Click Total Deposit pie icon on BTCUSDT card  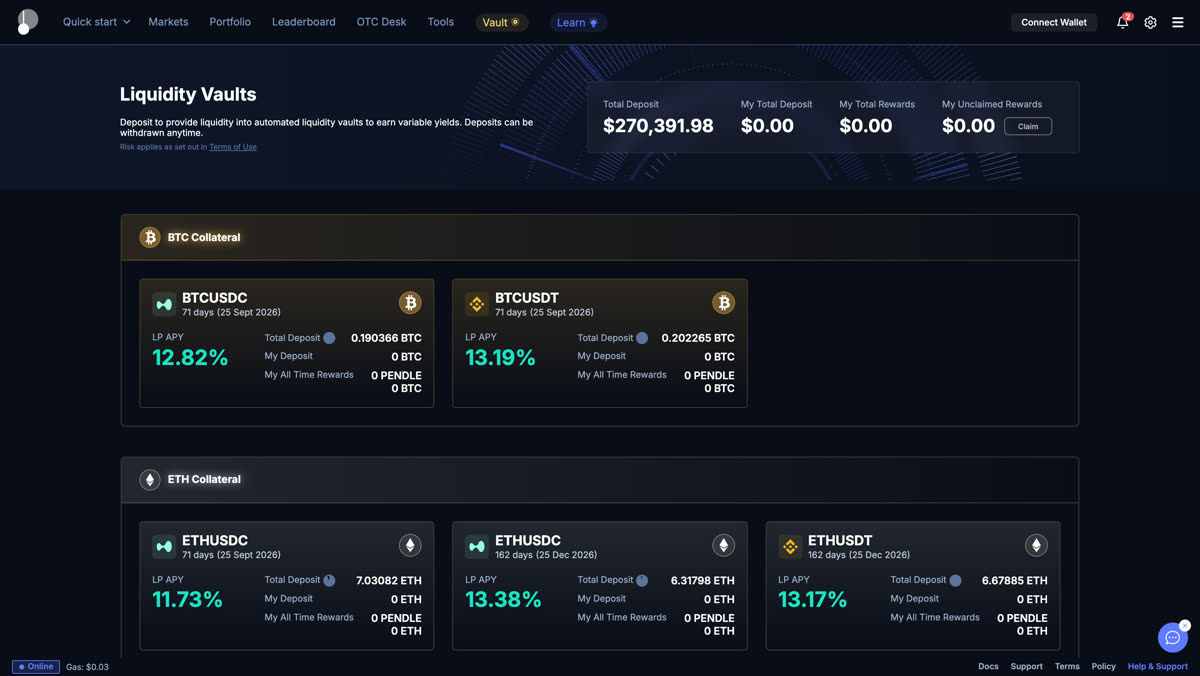642,338
